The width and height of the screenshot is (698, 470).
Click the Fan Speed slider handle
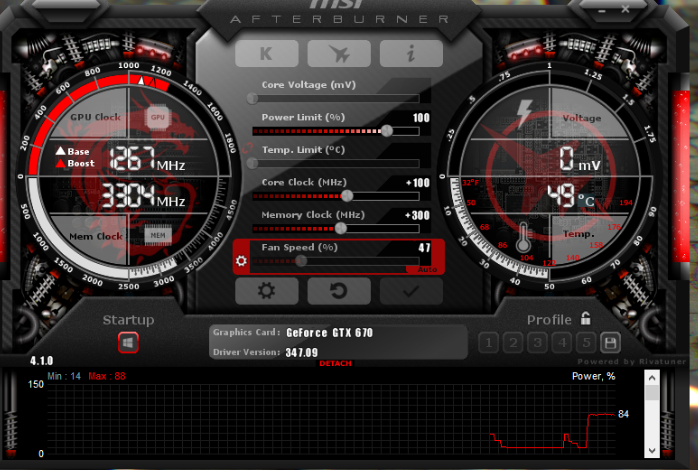pyautogui.click(x=301, y=261)
